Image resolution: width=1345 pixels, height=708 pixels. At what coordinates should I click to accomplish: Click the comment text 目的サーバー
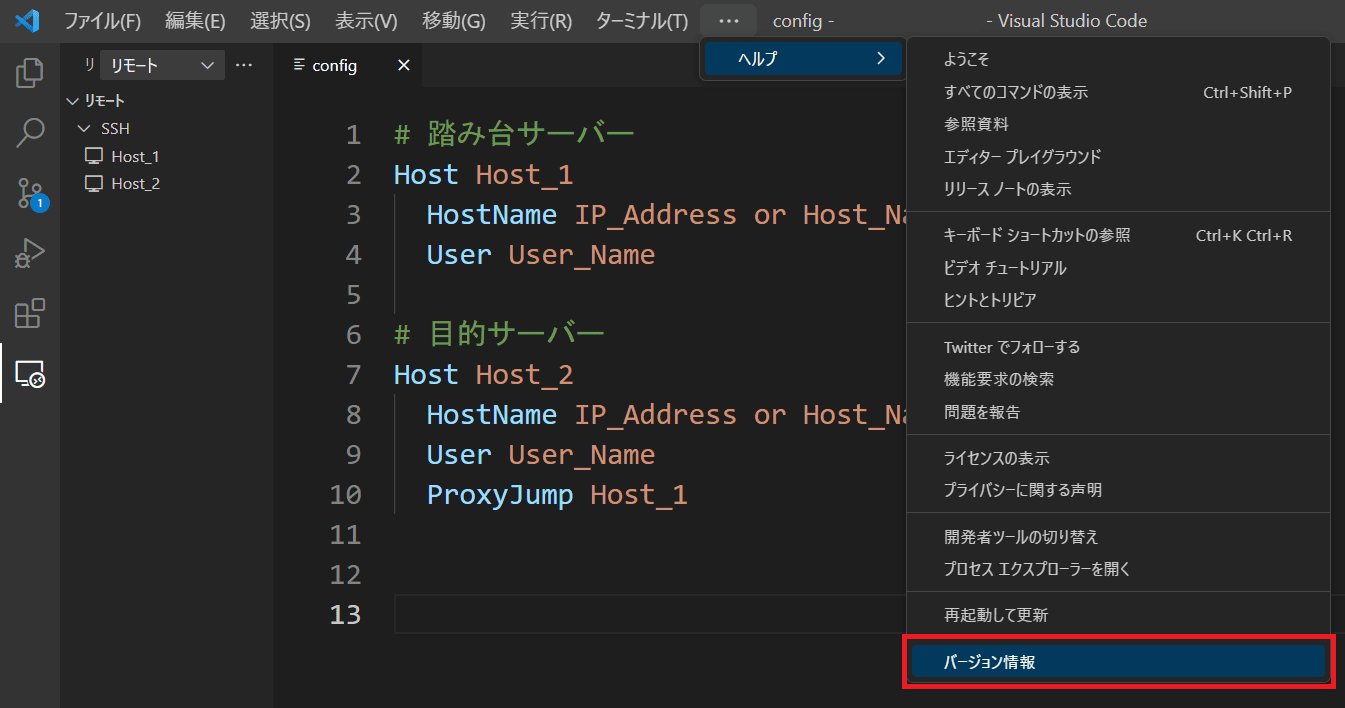[516, 335]
